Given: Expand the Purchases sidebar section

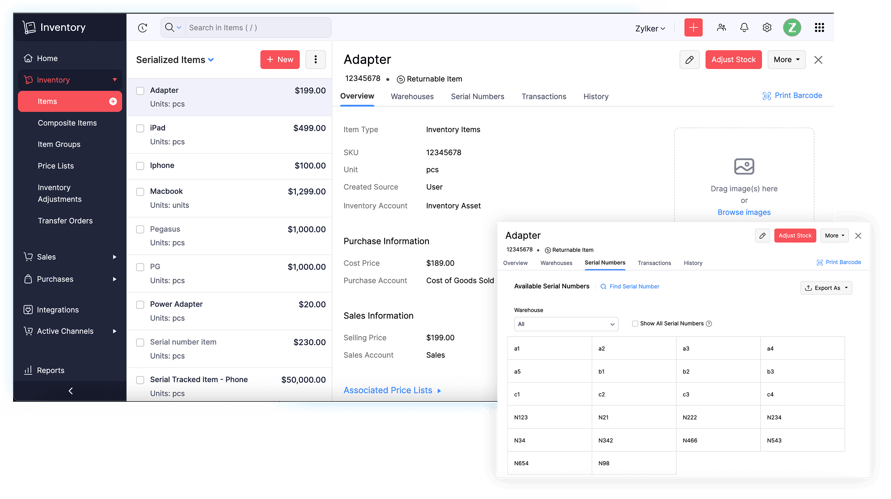Looking at the screenshot, I should 114,279.
